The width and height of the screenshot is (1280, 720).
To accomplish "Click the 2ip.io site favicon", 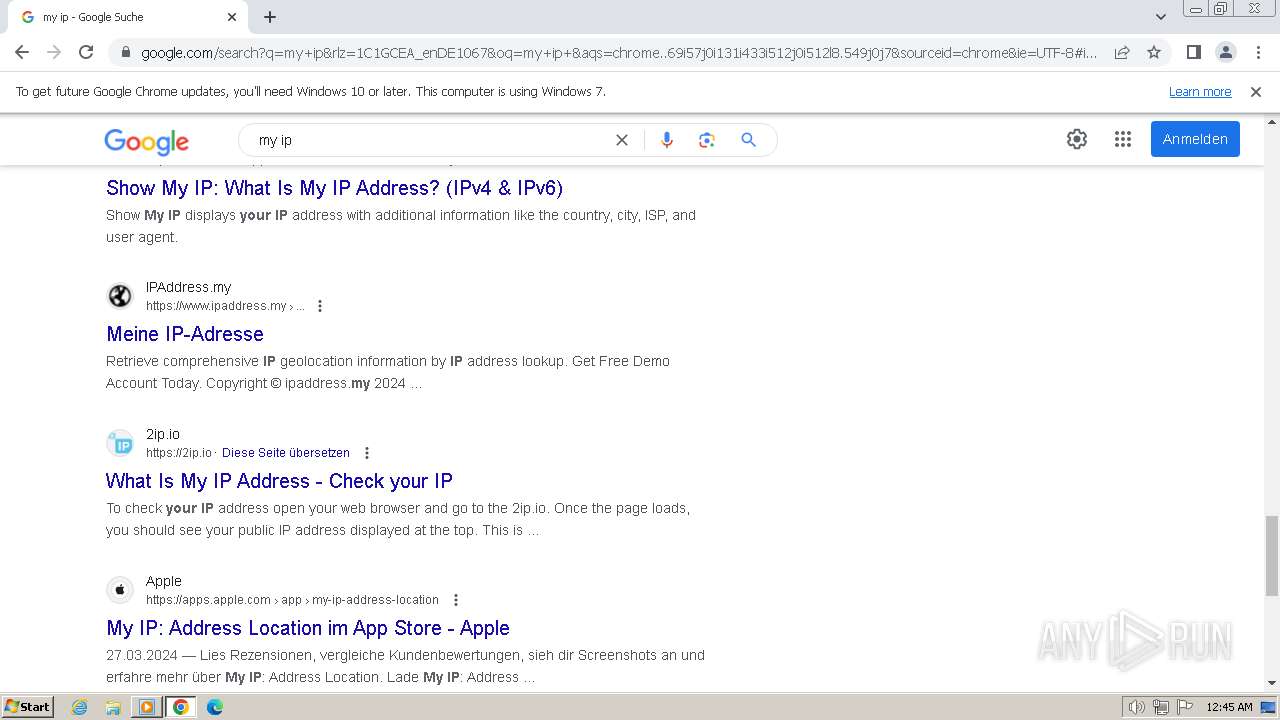I will (x=120, y=443).
